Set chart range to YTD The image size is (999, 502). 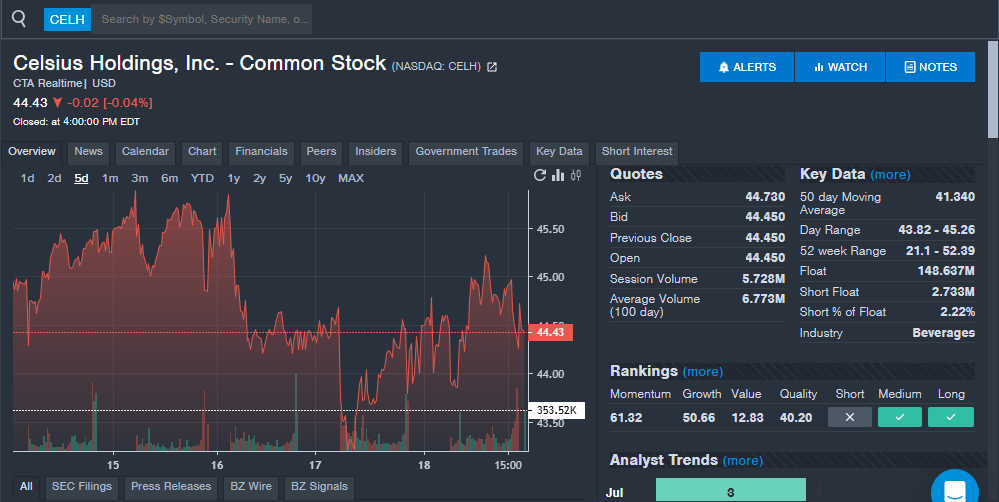tap(202, 178)
